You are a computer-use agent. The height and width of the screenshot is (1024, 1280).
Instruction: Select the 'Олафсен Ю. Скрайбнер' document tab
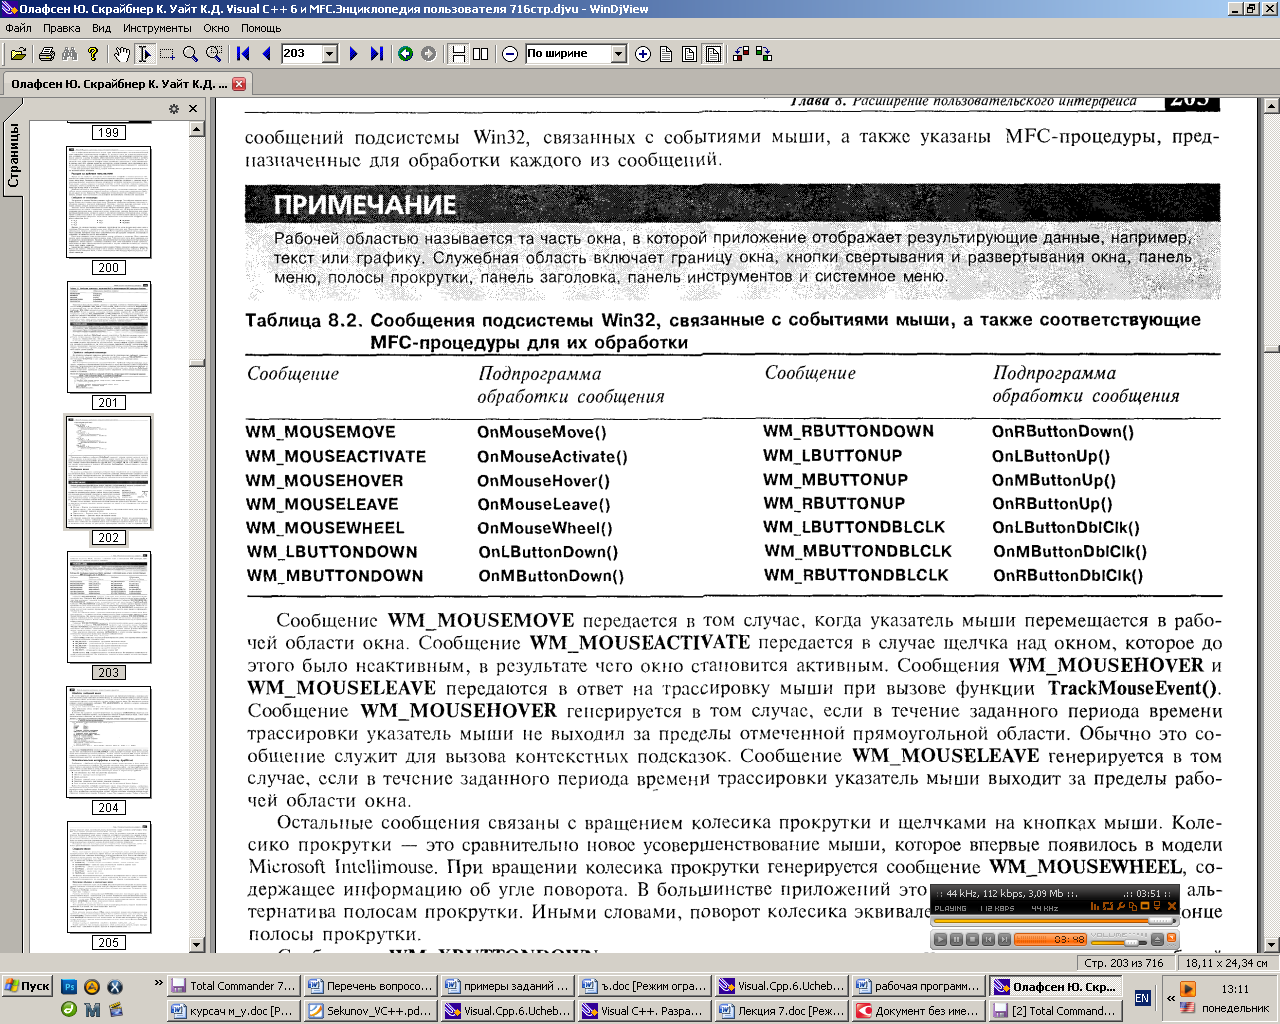coord(119,84)
